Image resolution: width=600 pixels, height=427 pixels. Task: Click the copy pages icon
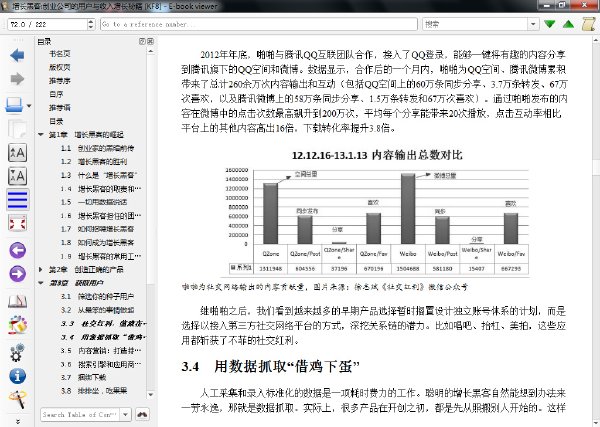(x=17, y=129)
